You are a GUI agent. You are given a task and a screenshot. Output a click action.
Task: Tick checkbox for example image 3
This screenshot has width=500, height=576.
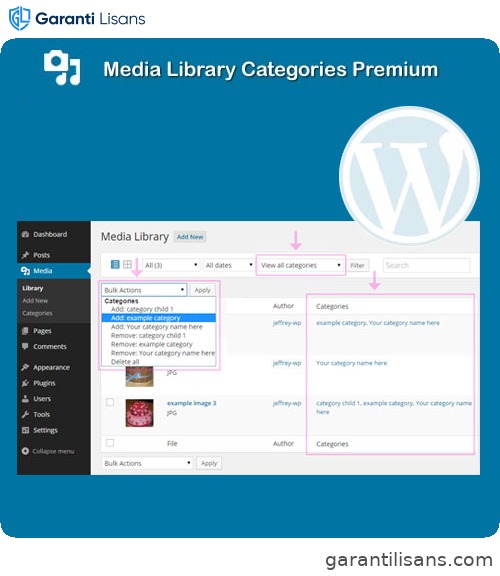110,402
